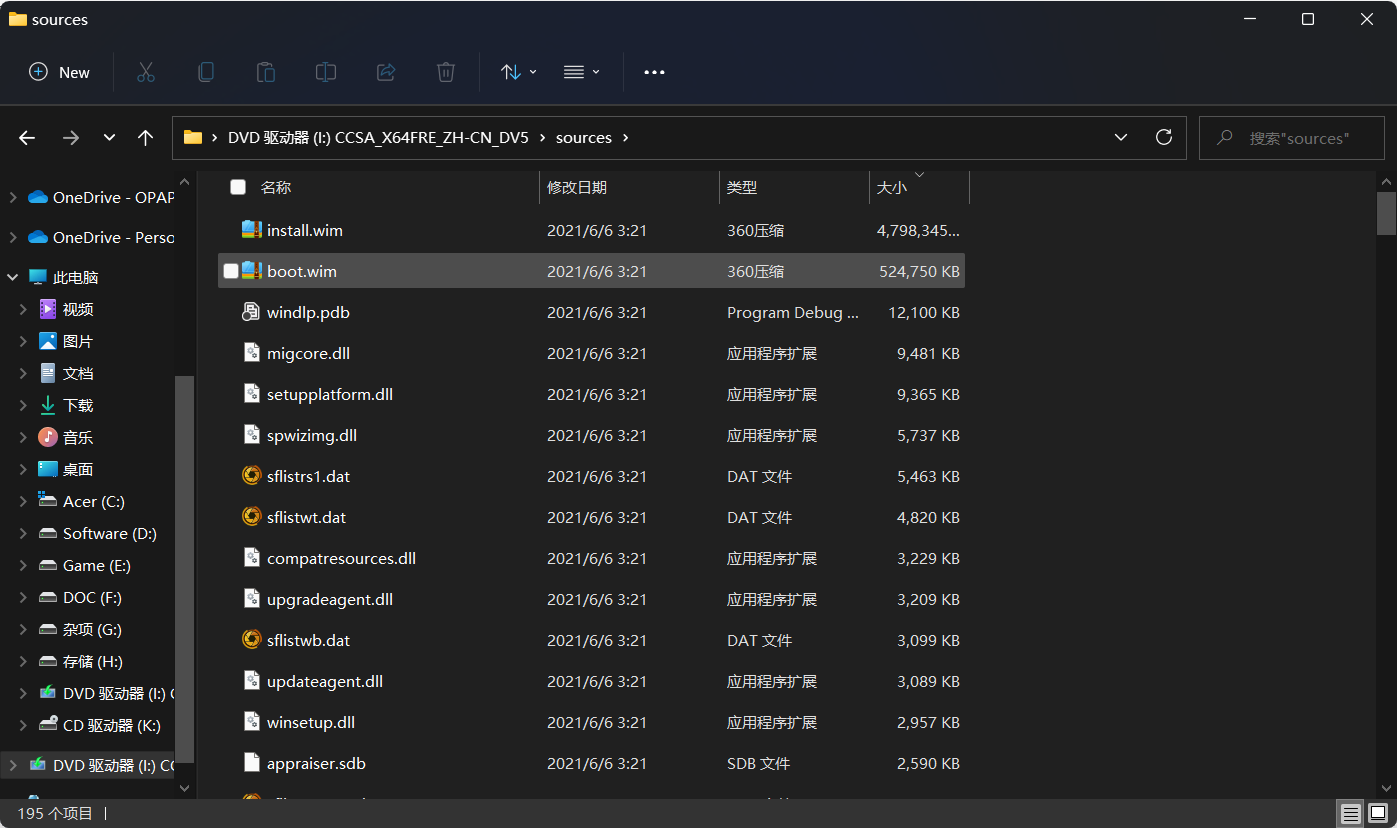Click the Rename icon in toolbar
Image resolution: width=1397 pixels, height=828 pixels.
coord(326,72)
